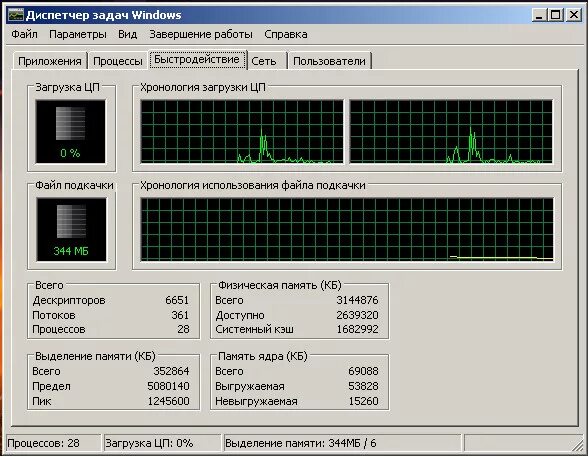Click the Выделение памяти (КБ) group label

(95, 356)
